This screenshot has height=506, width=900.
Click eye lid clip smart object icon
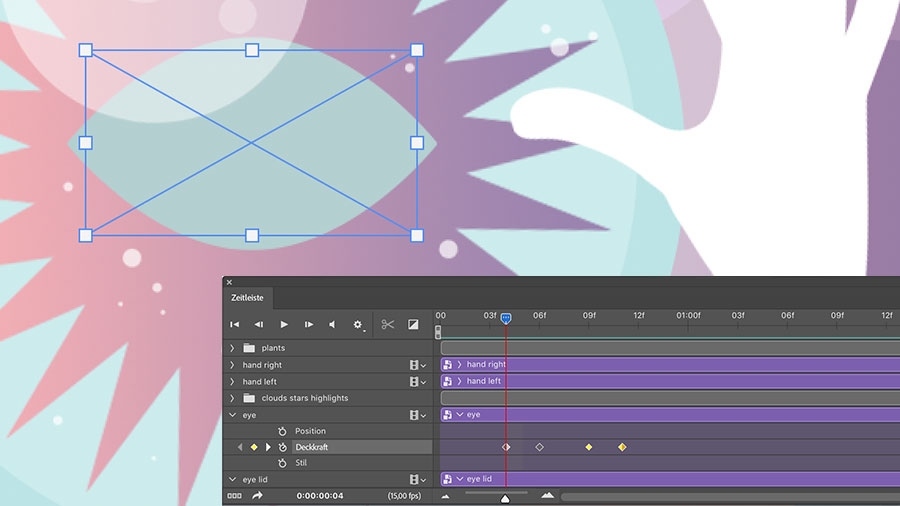[x=448, y=478]
